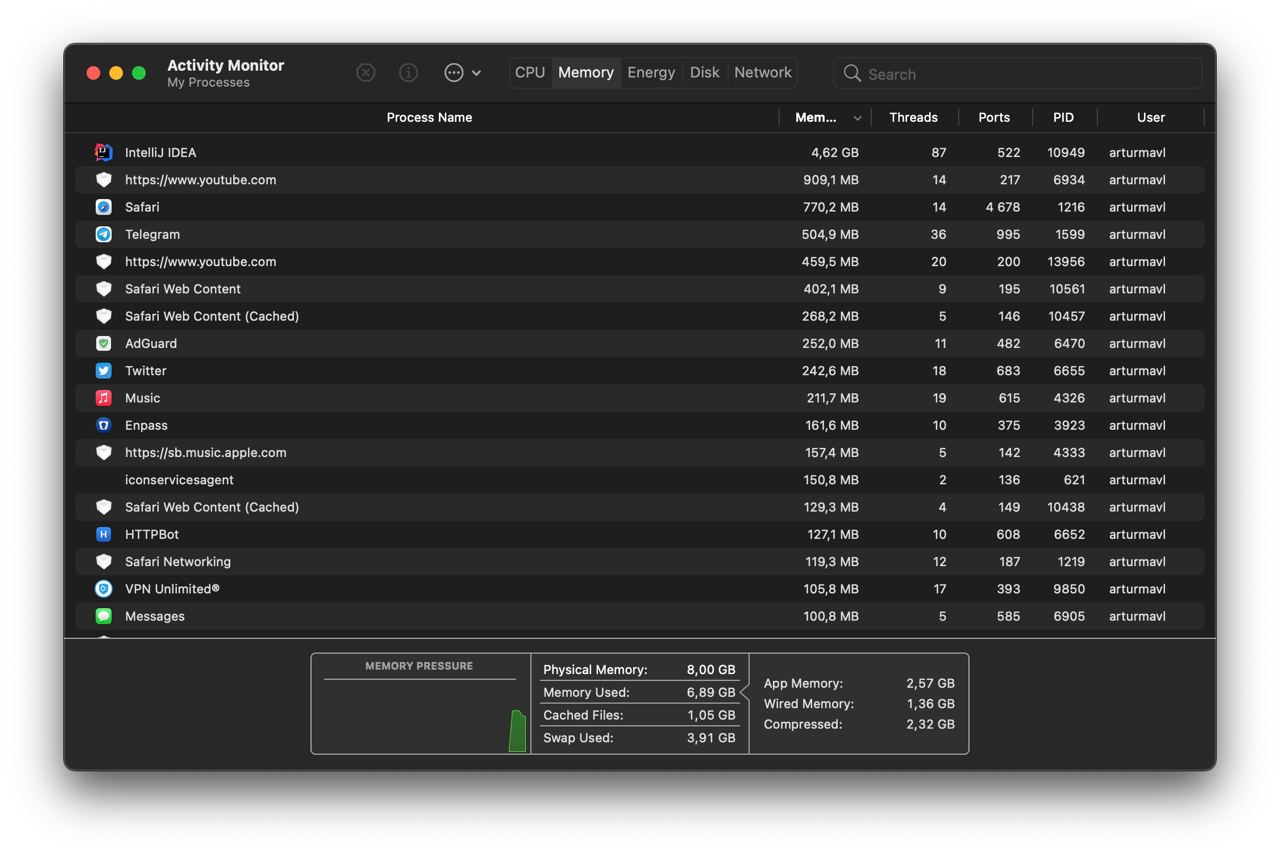
Task: Click shield icon of Cached row with PID 10457
Action: tap(103, 316)
